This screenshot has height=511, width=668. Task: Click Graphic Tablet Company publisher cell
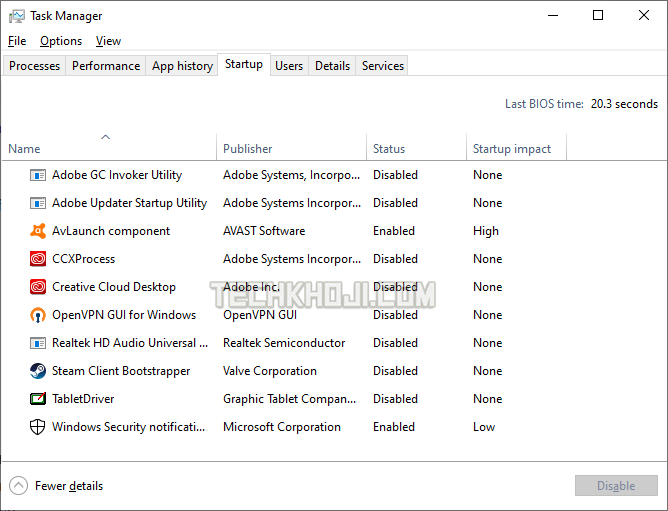(290, 399)
